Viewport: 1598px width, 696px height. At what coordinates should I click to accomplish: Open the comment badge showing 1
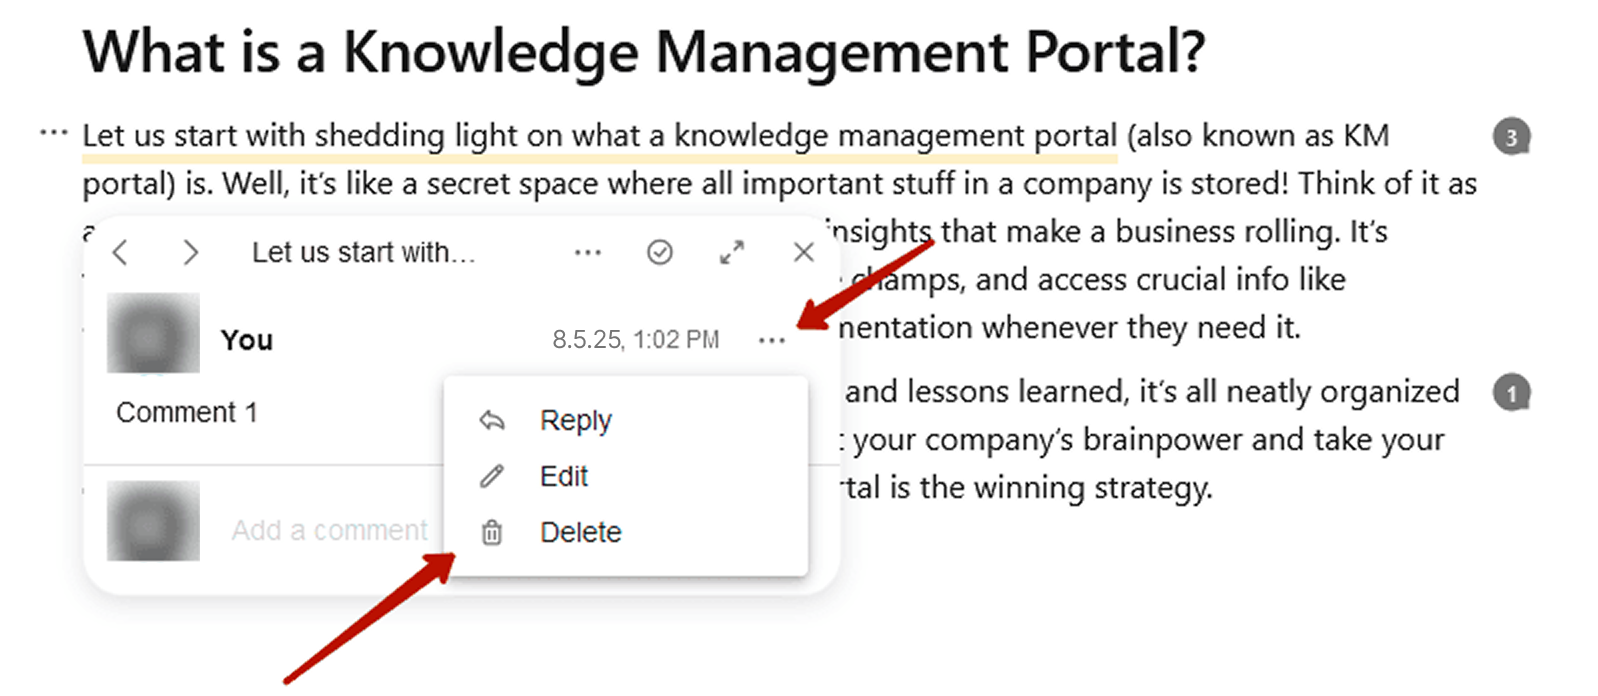click(1511, 393)
